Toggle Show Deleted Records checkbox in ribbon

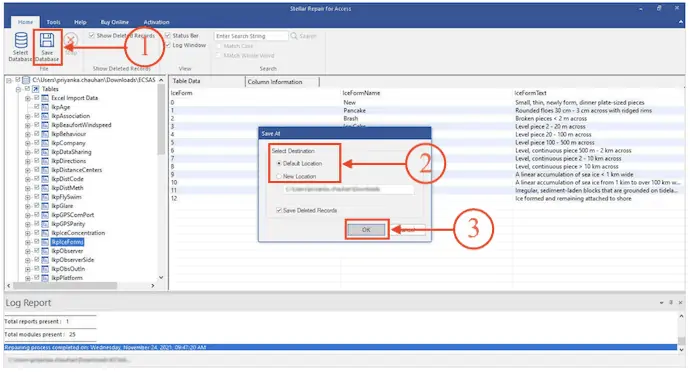tap(92, 35)
